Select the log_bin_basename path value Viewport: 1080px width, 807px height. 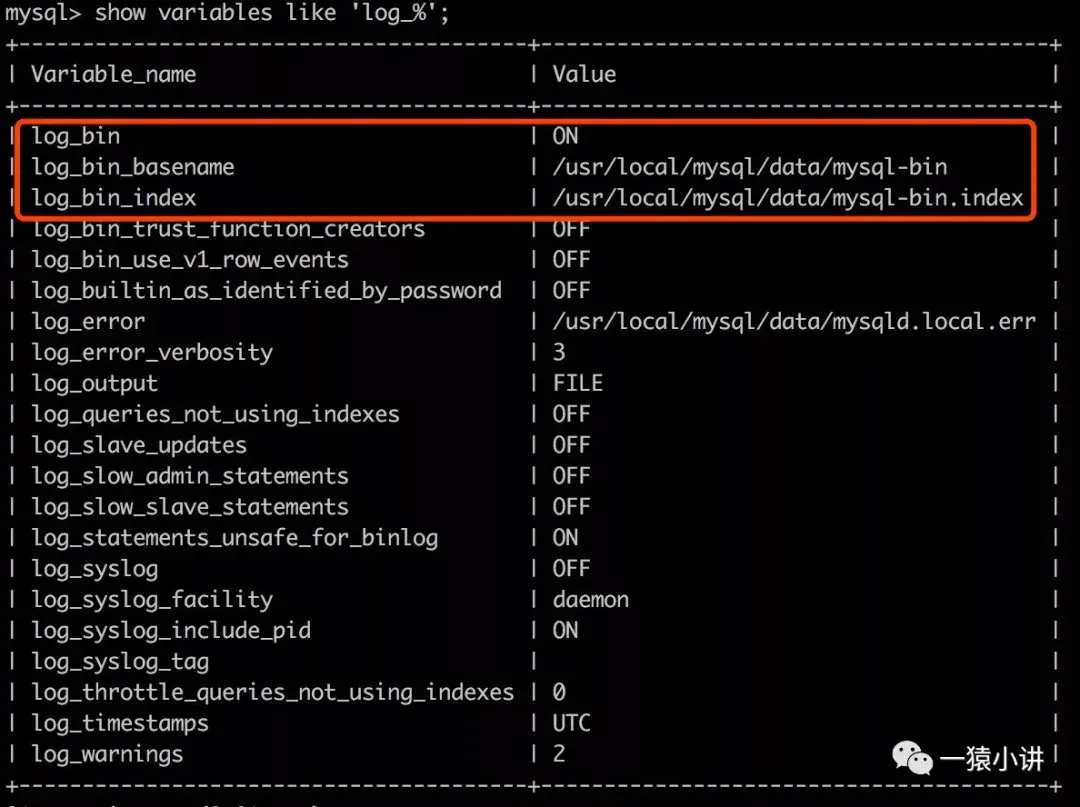[749, 167]
